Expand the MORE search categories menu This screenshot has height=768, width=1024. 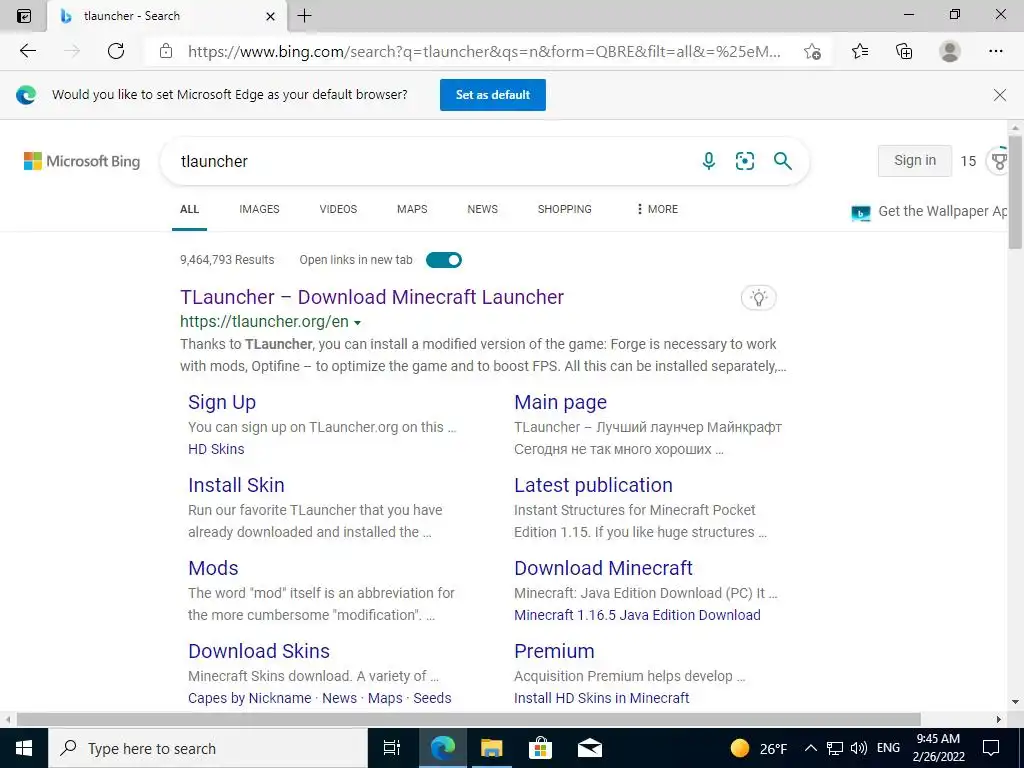657,209
